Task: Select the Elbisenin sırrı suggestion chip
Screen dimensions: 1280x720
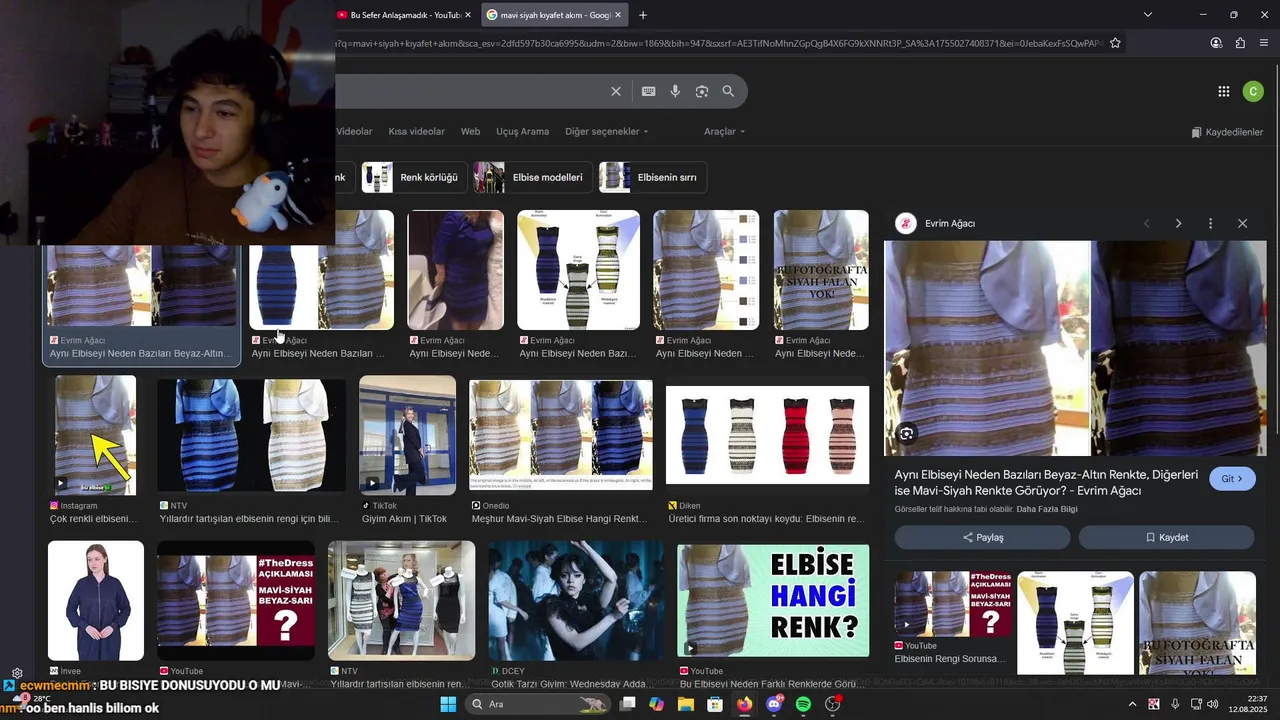Action: point(652,177)
